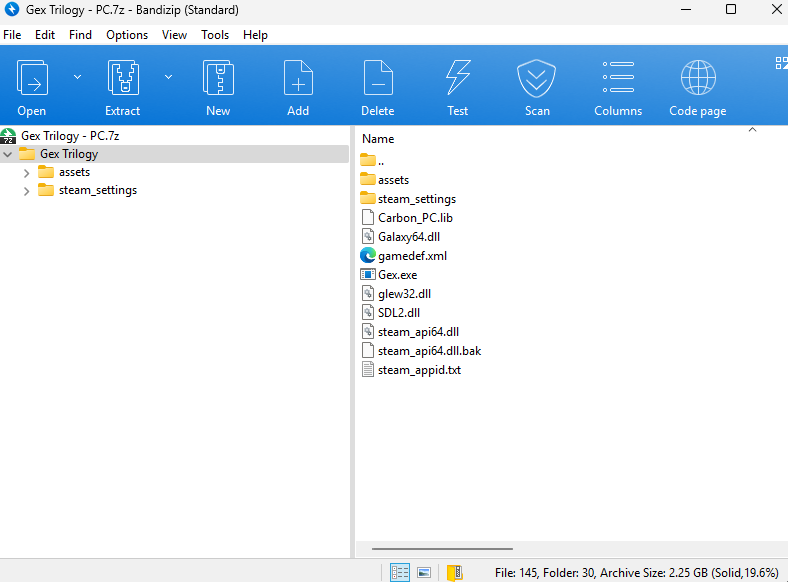Select the assets folder in file list

(393, 180)
